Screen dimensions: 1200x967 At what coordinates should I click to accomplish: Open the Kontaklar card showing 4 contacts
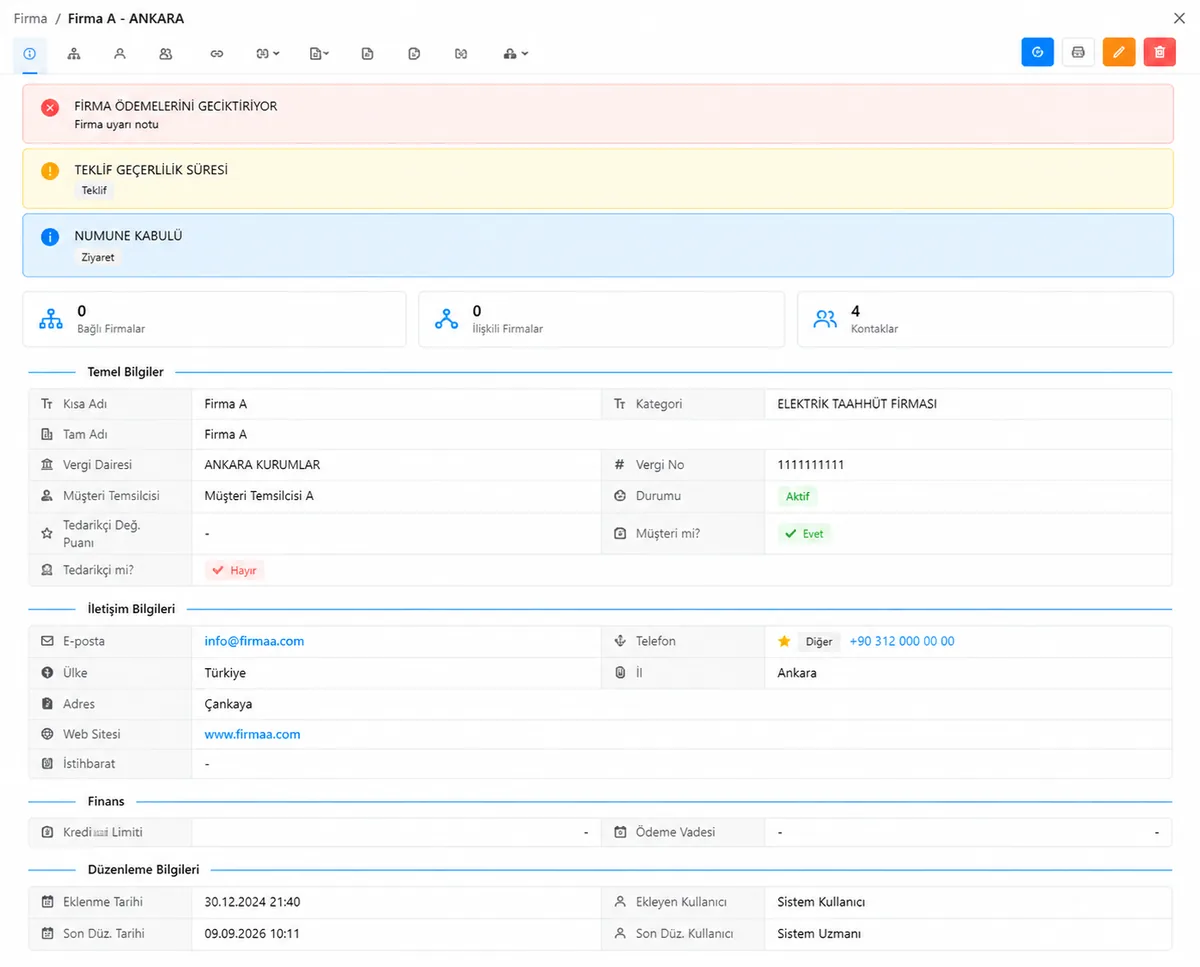(x=985, y=319)
